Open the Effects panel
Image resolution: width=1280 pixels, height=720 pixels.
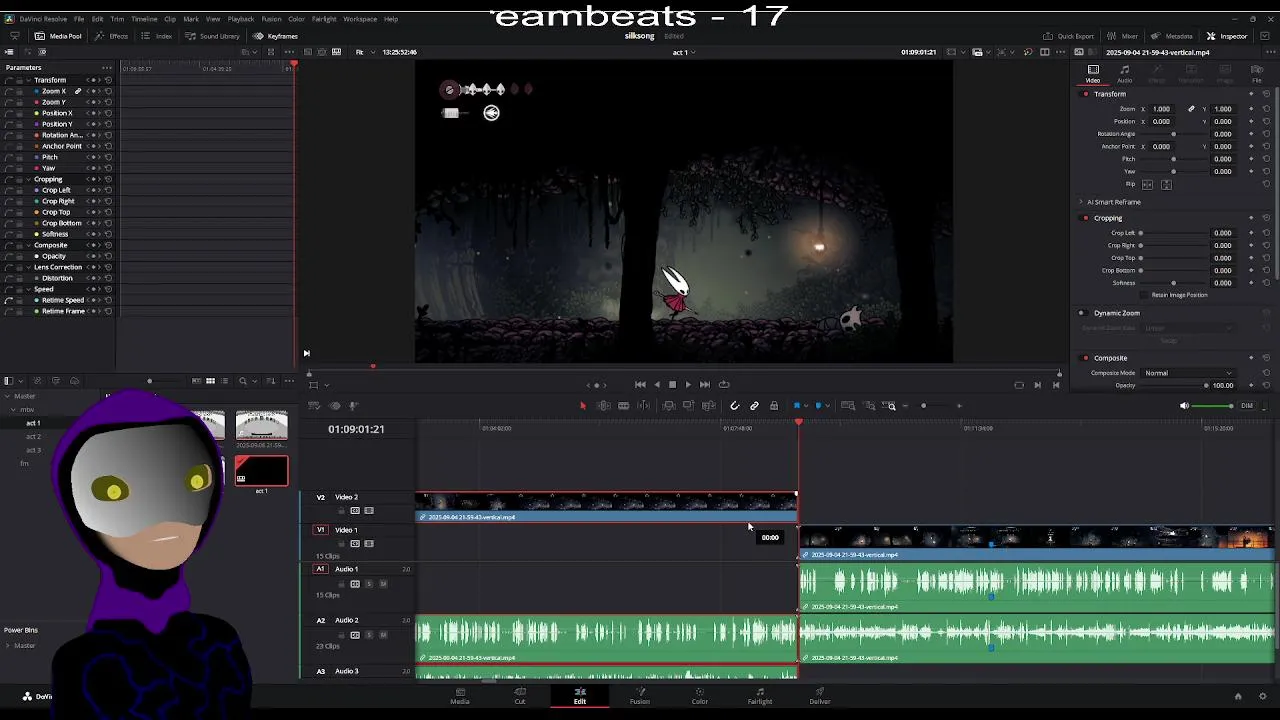111,36
